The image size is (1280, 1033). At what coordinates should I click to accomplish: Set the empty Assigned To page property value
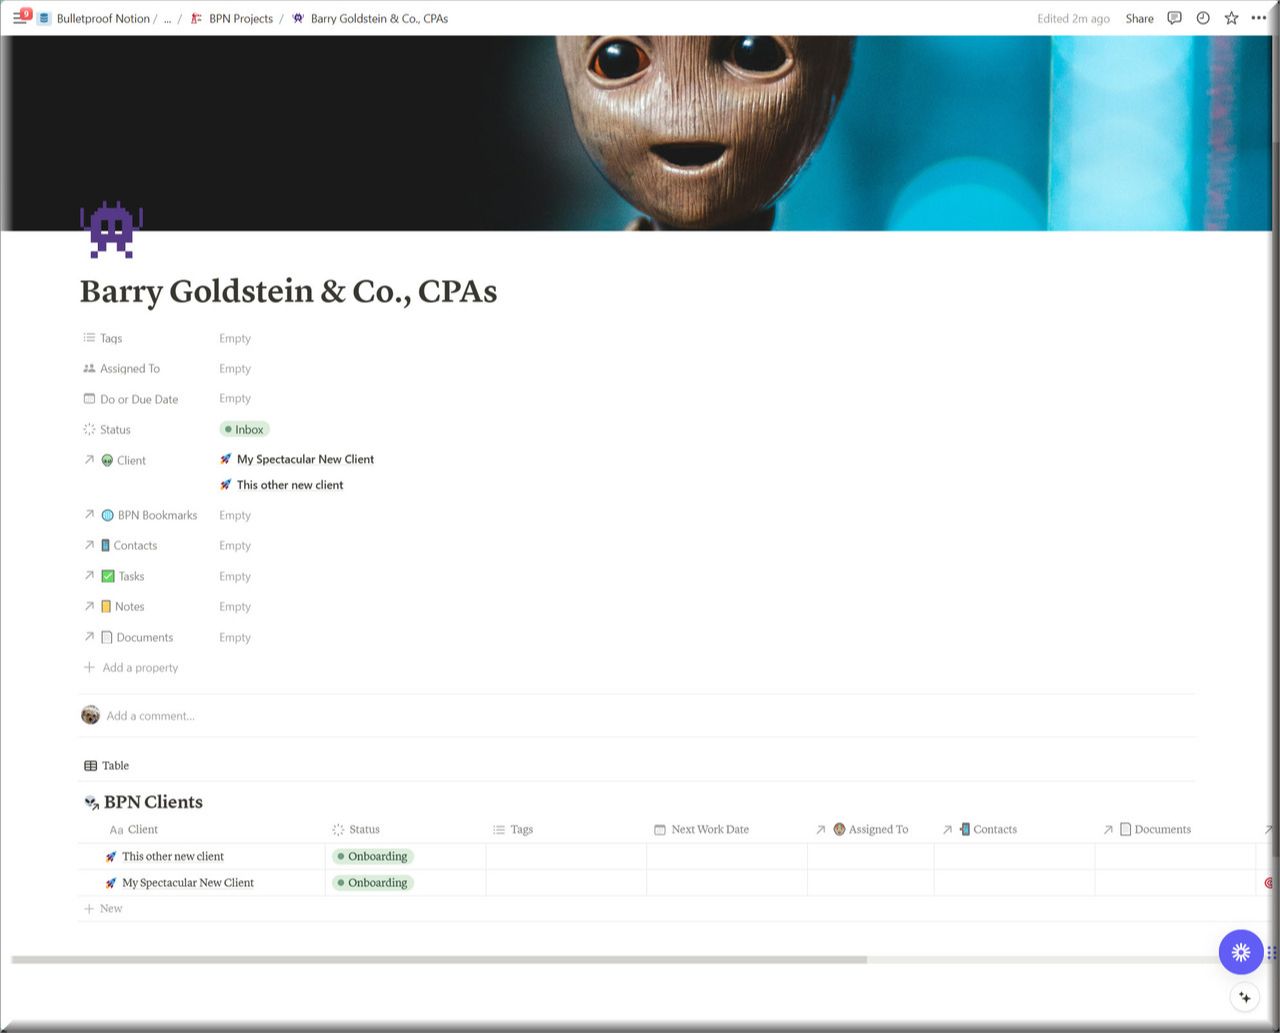(x=235, y=368)
